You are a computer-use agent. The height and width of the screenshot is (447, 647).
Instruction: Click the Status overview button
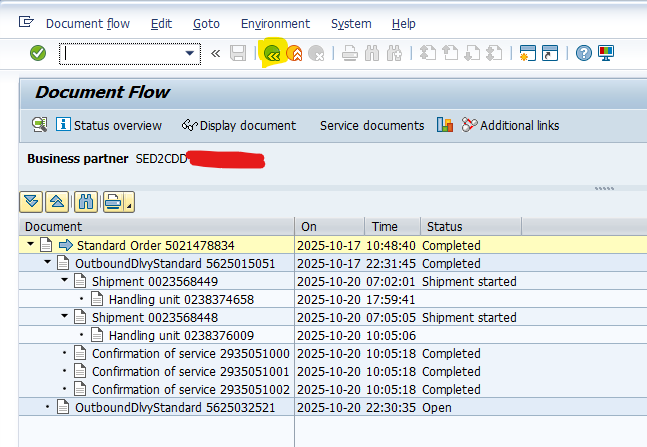(x=109, y=125)
